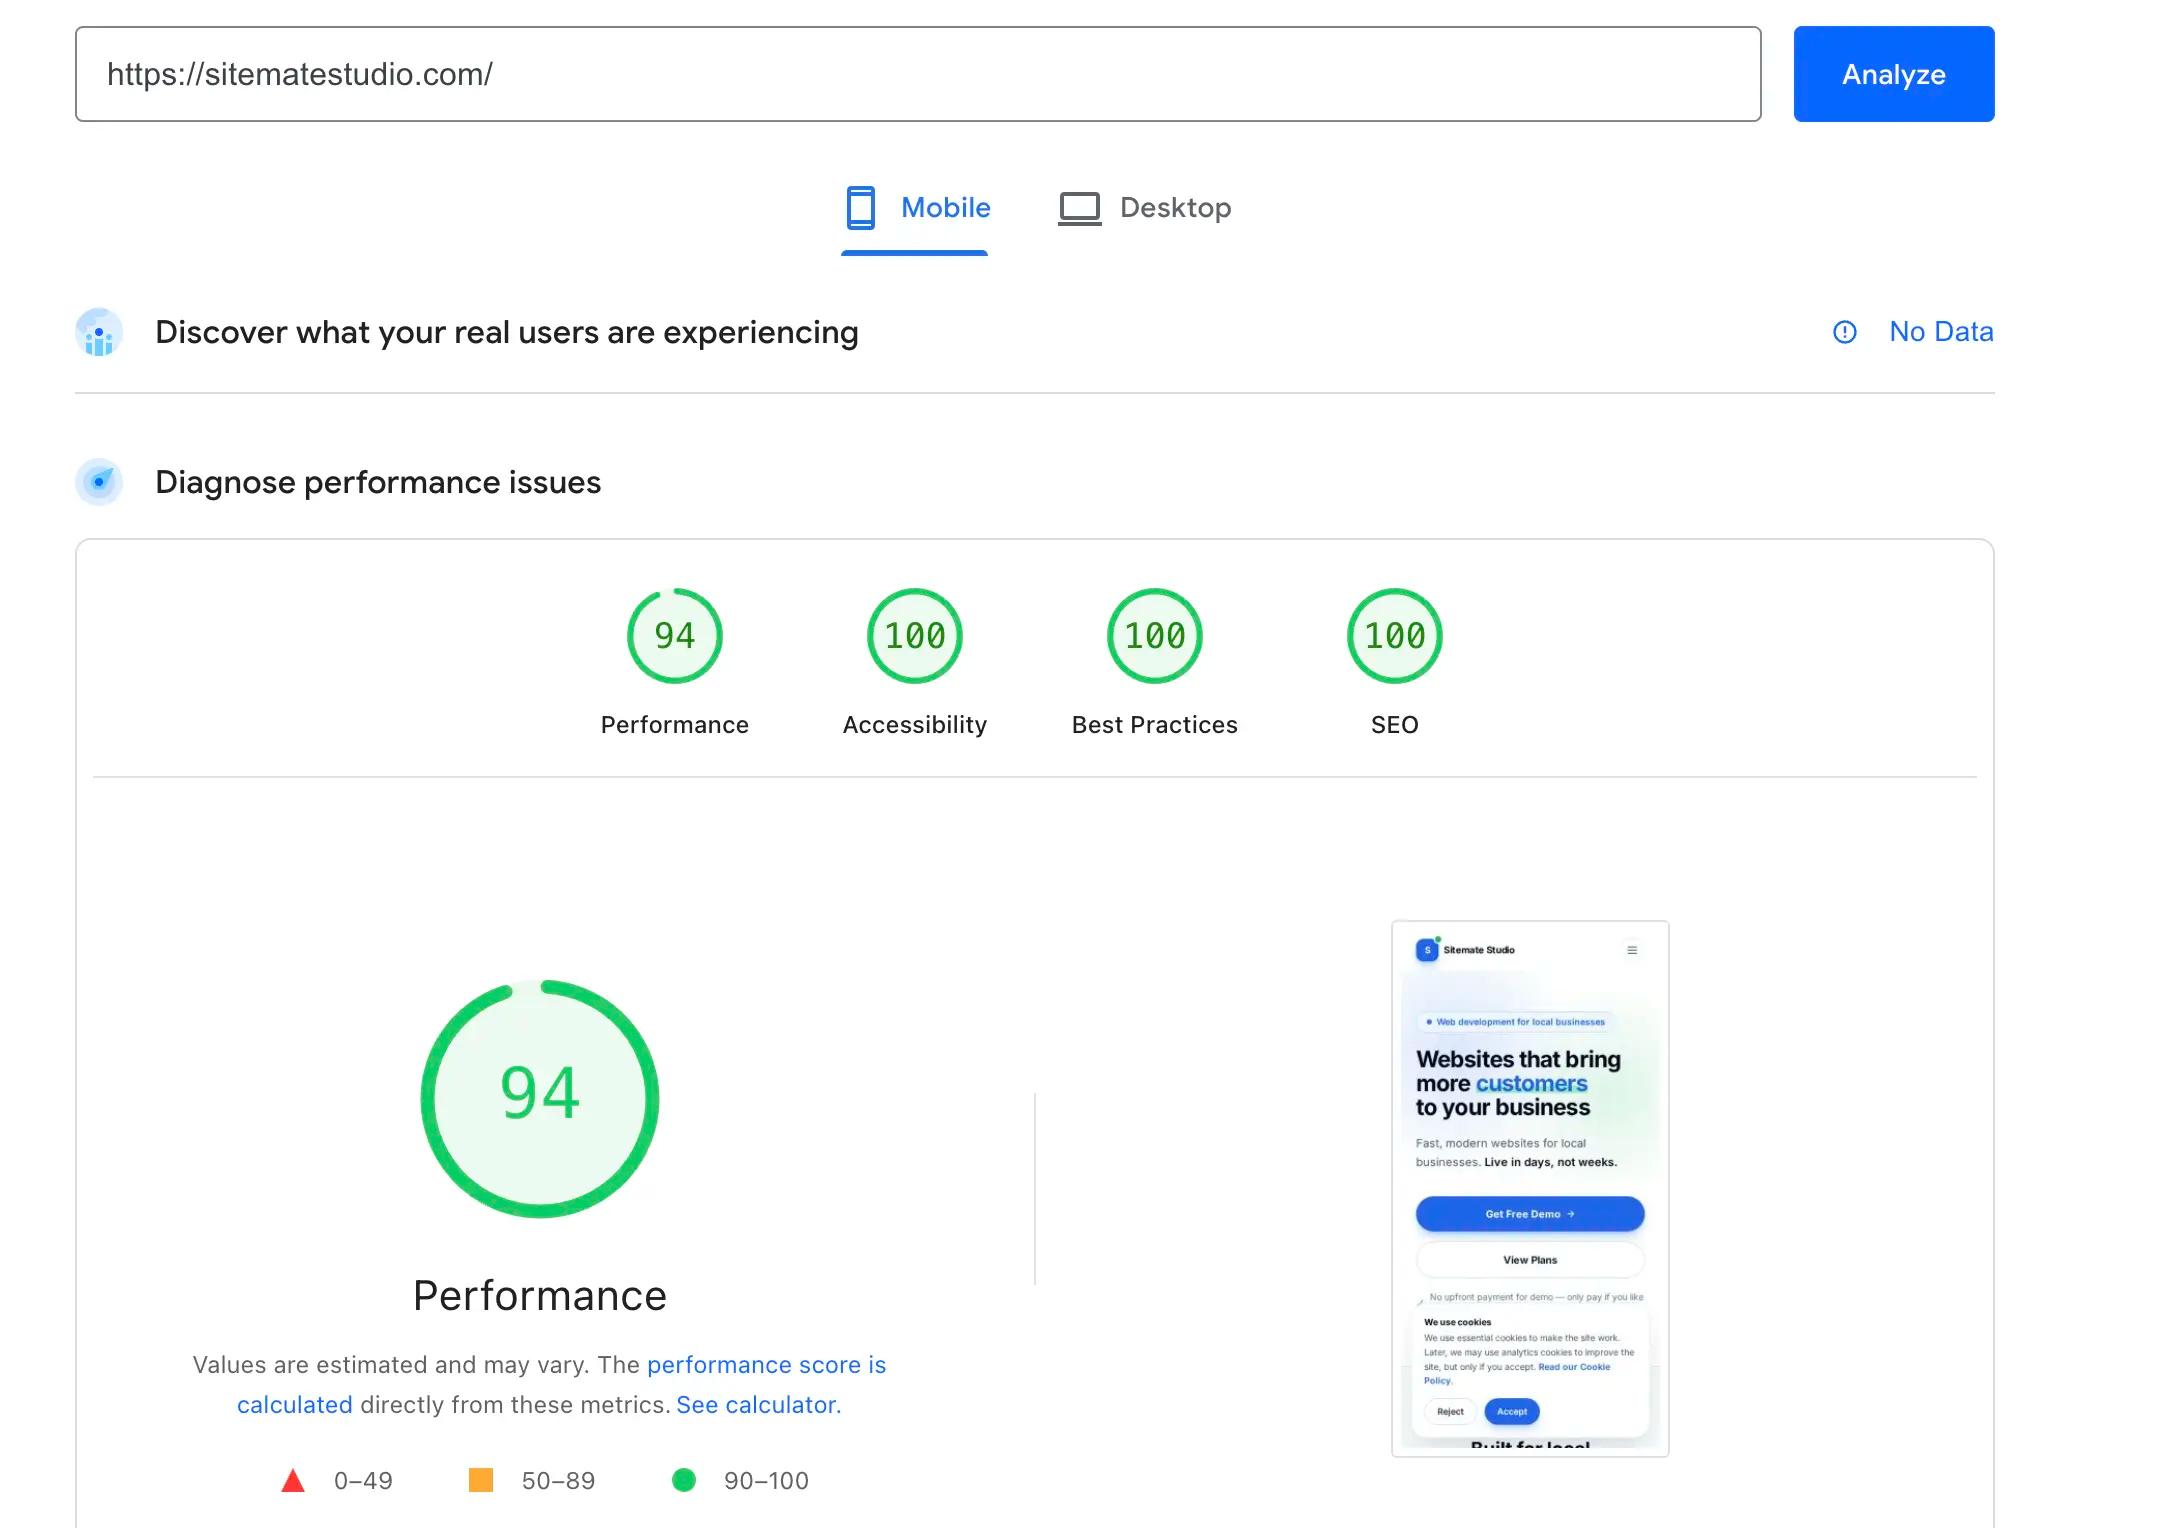Screen dimensions: 2178x1528
Task: Click the '0–49' legend text
Action: [363, 1481]
